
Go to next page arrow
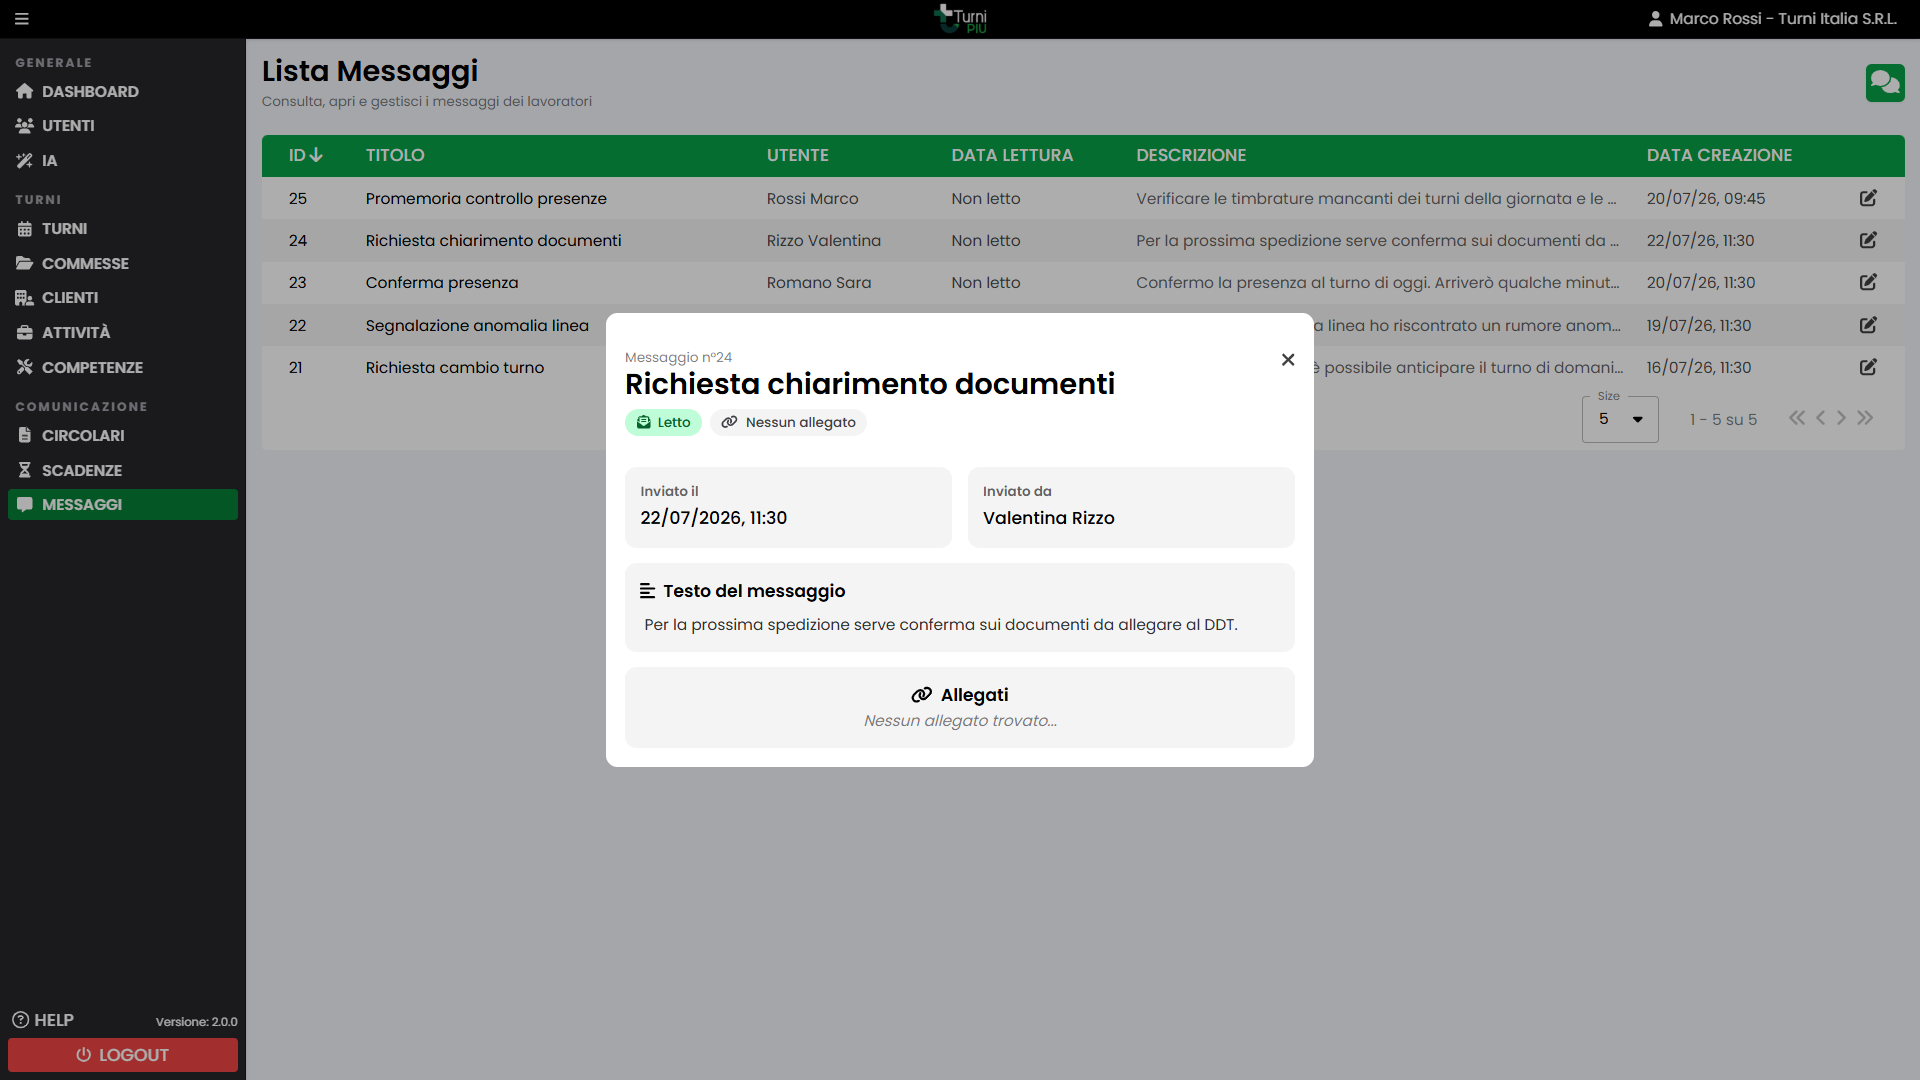[1841, 418]
